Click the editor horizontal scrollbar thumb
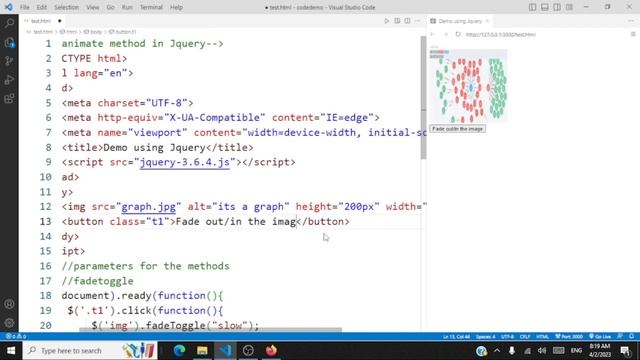The image size is (640, 360). (x=210, y=329)
